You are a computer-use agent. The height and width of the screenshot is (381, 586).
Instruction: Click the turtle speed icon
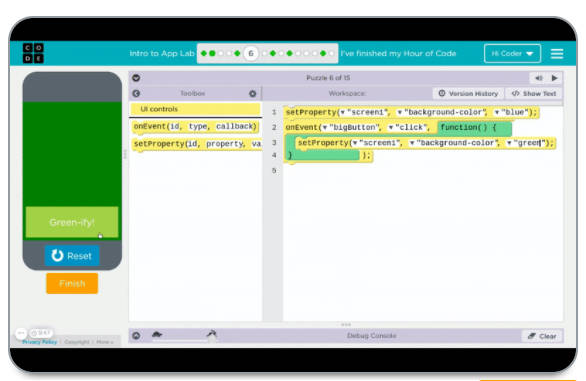pyautogui.click(x=157, y=335)
